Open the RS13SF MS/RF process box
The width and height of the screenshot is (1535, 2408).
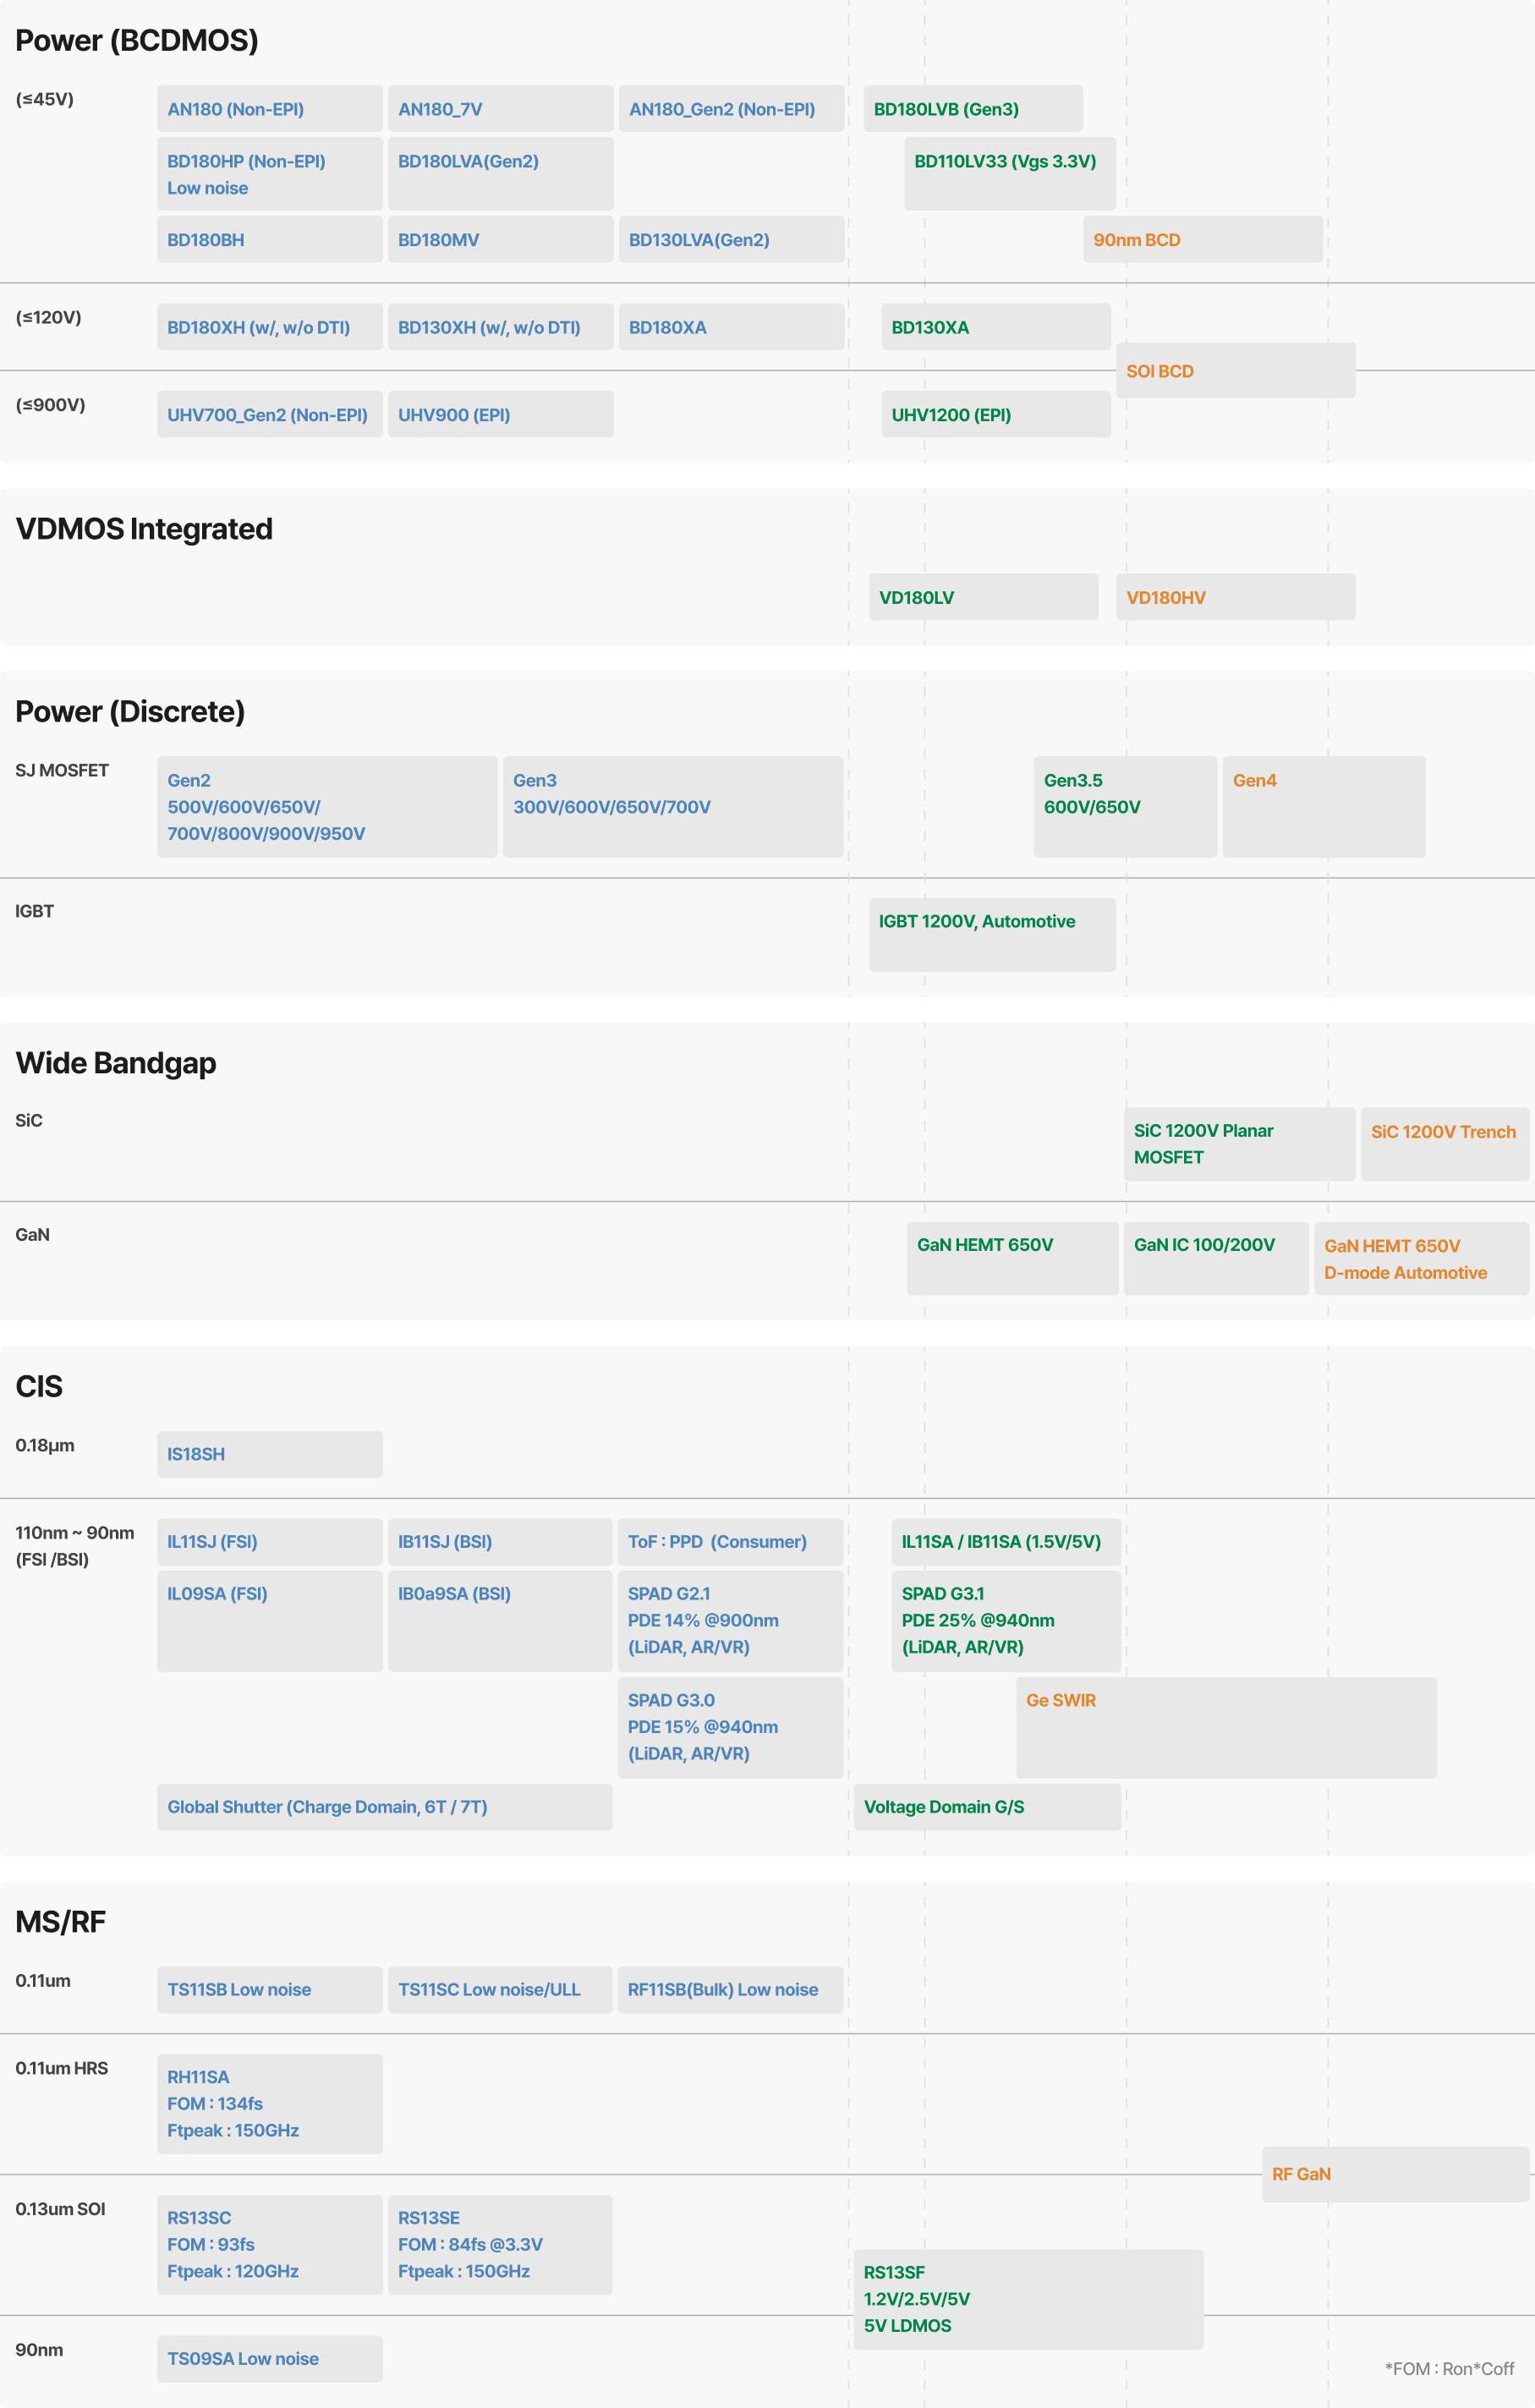[1027, 2299]
